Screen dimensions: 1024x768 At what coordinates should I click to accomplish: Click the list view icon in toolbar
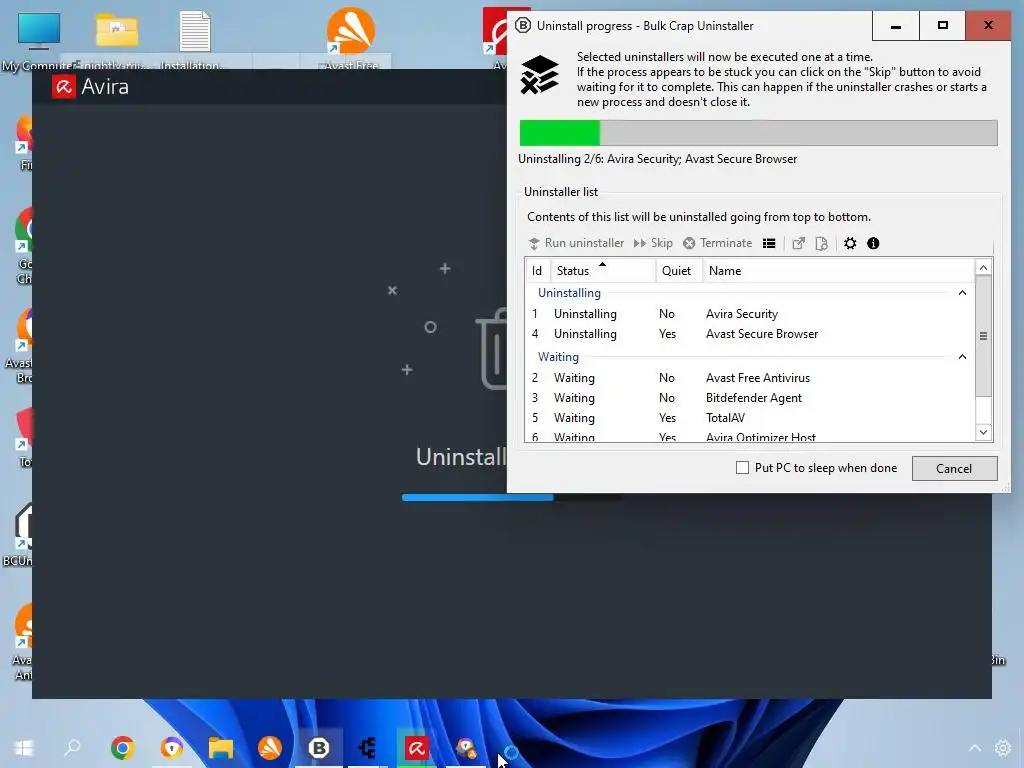coord(769,244)
